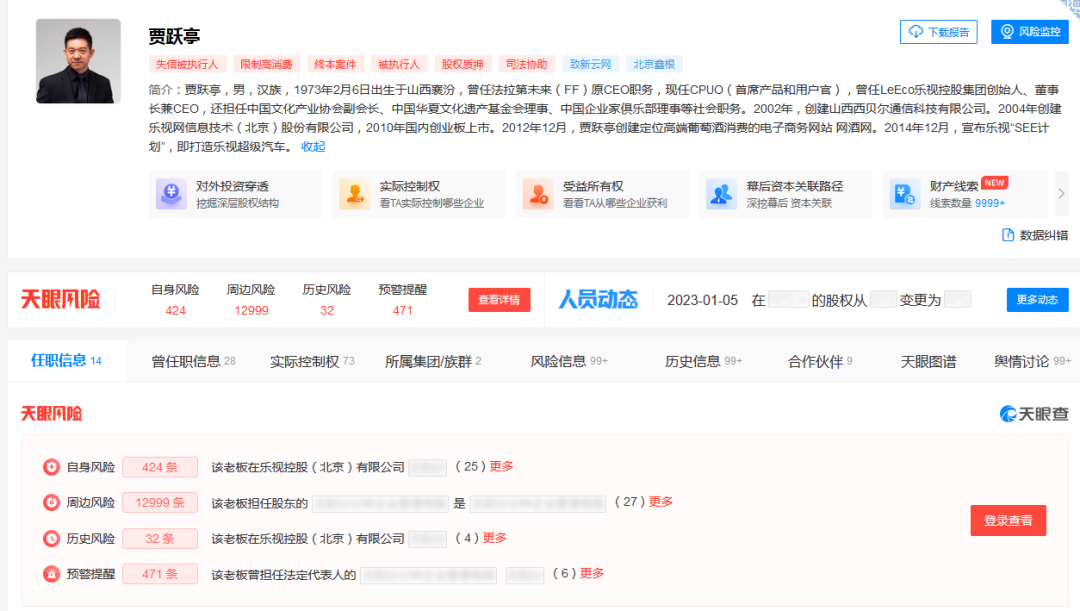Screen dimensions: 1080x611
Task: Open the 舆情讨论 tab
Action: coord(1020,361)
